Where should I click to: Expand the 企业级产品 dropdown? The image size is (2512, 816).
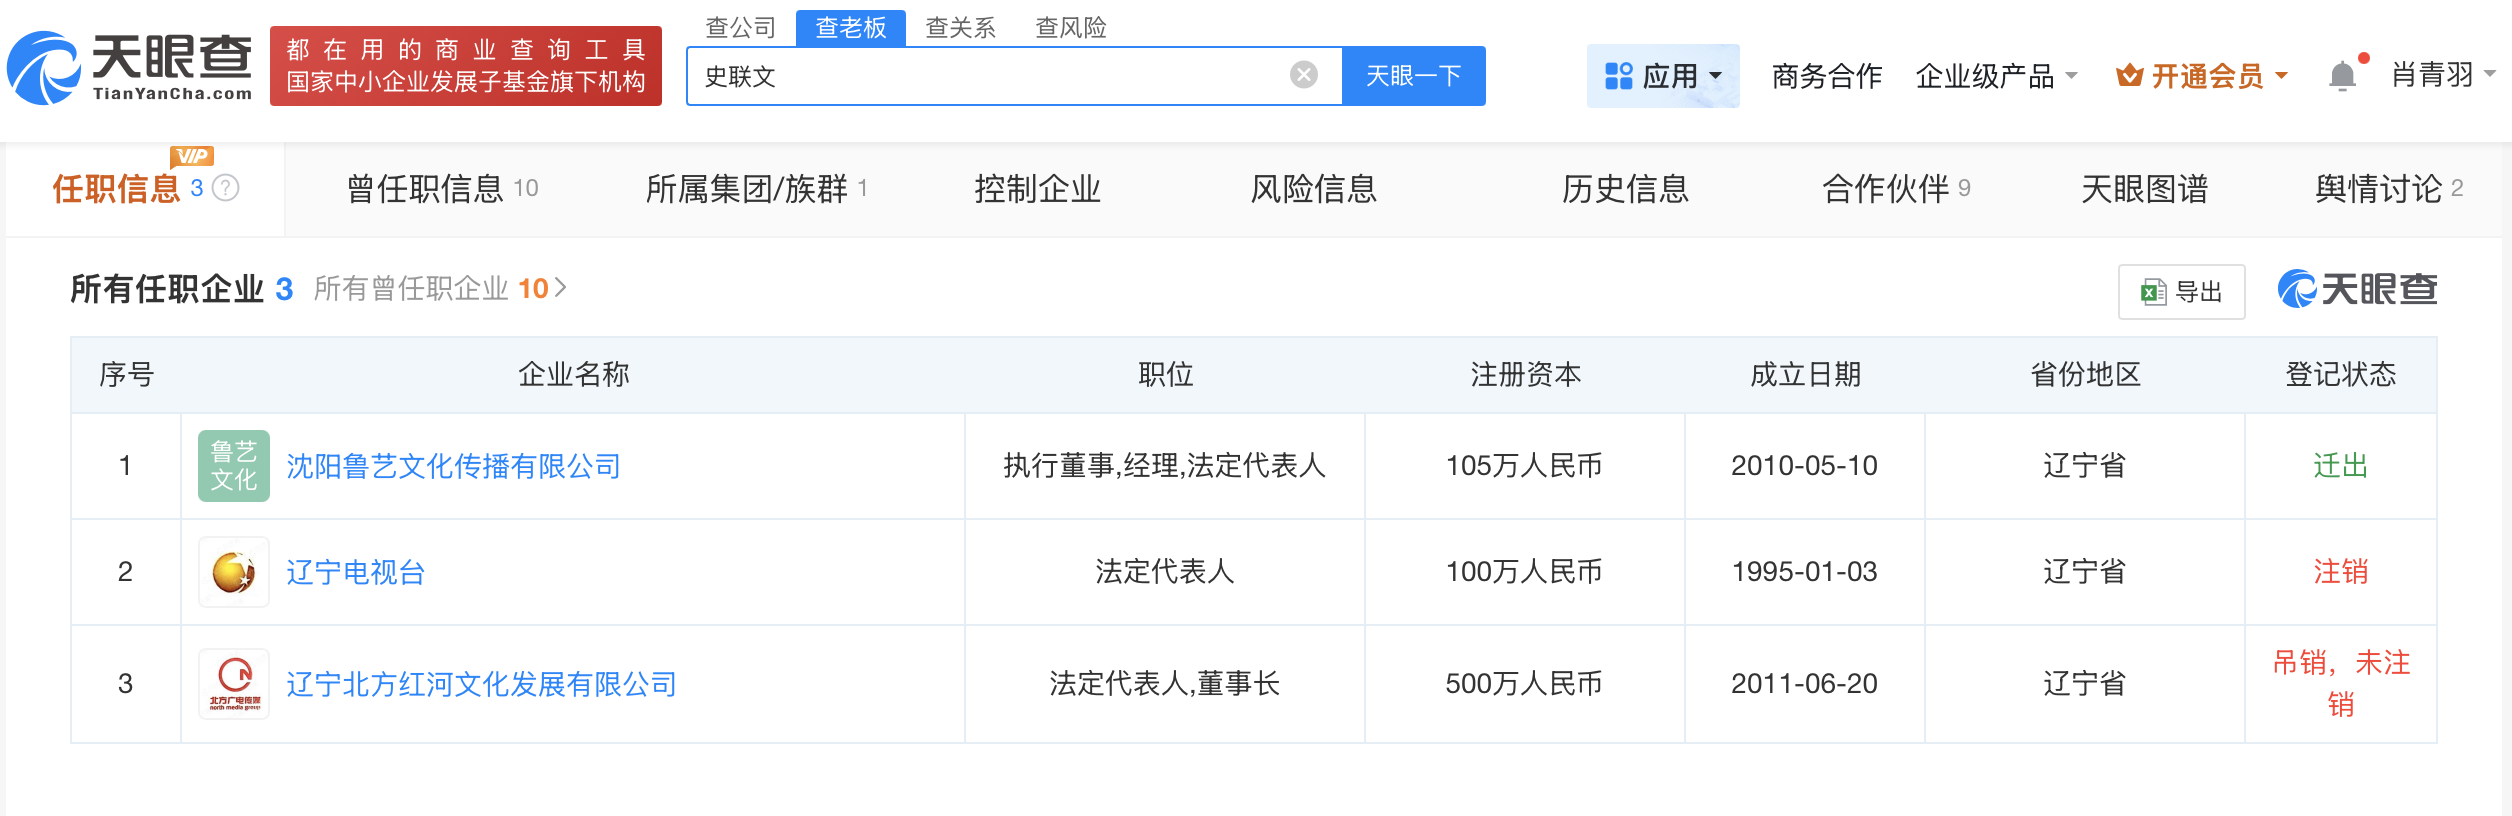tap(1996, 76)
